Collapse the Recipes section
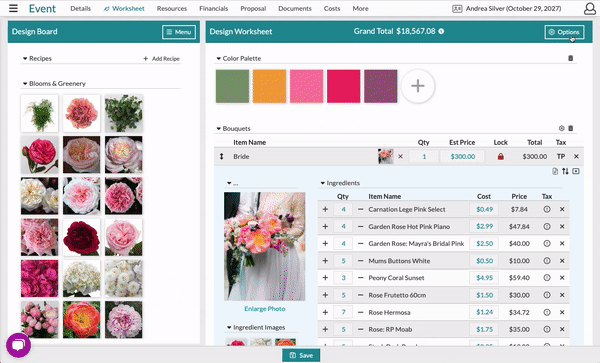 click(25, 59)
